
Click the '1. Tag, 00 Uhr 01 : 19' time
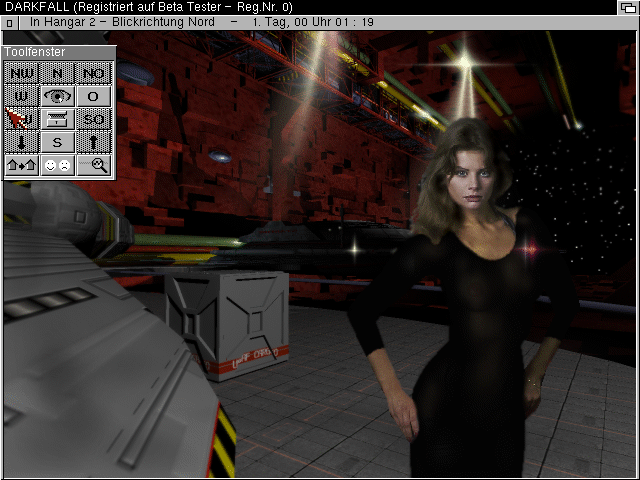[x=313, y=22]
